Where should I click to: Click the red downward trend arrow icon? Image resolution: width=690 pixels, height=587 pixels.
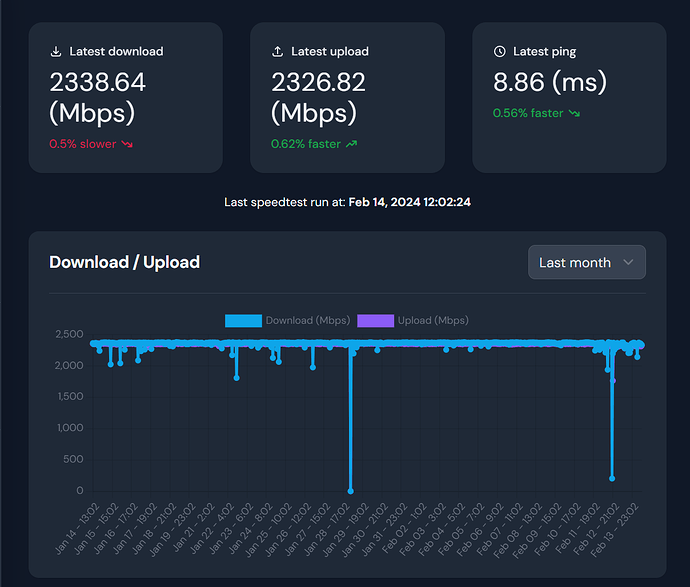[127, 144]
